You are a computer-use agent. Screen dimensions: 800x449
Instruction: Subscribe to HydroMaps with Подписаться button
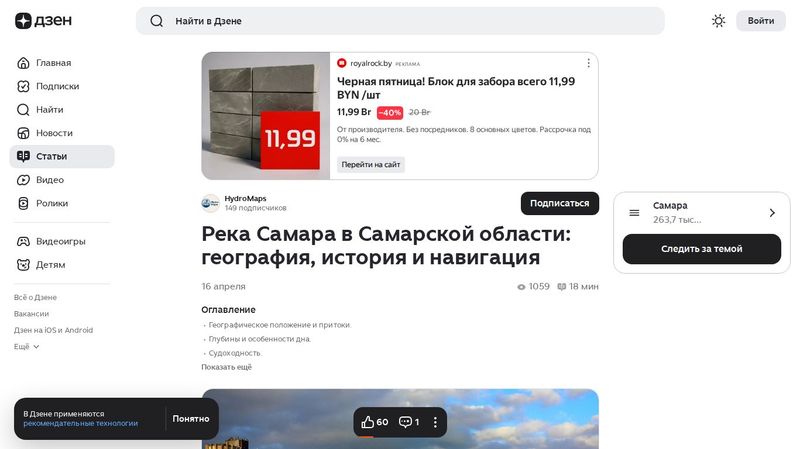pyautogui.click(x=560, y=203)
